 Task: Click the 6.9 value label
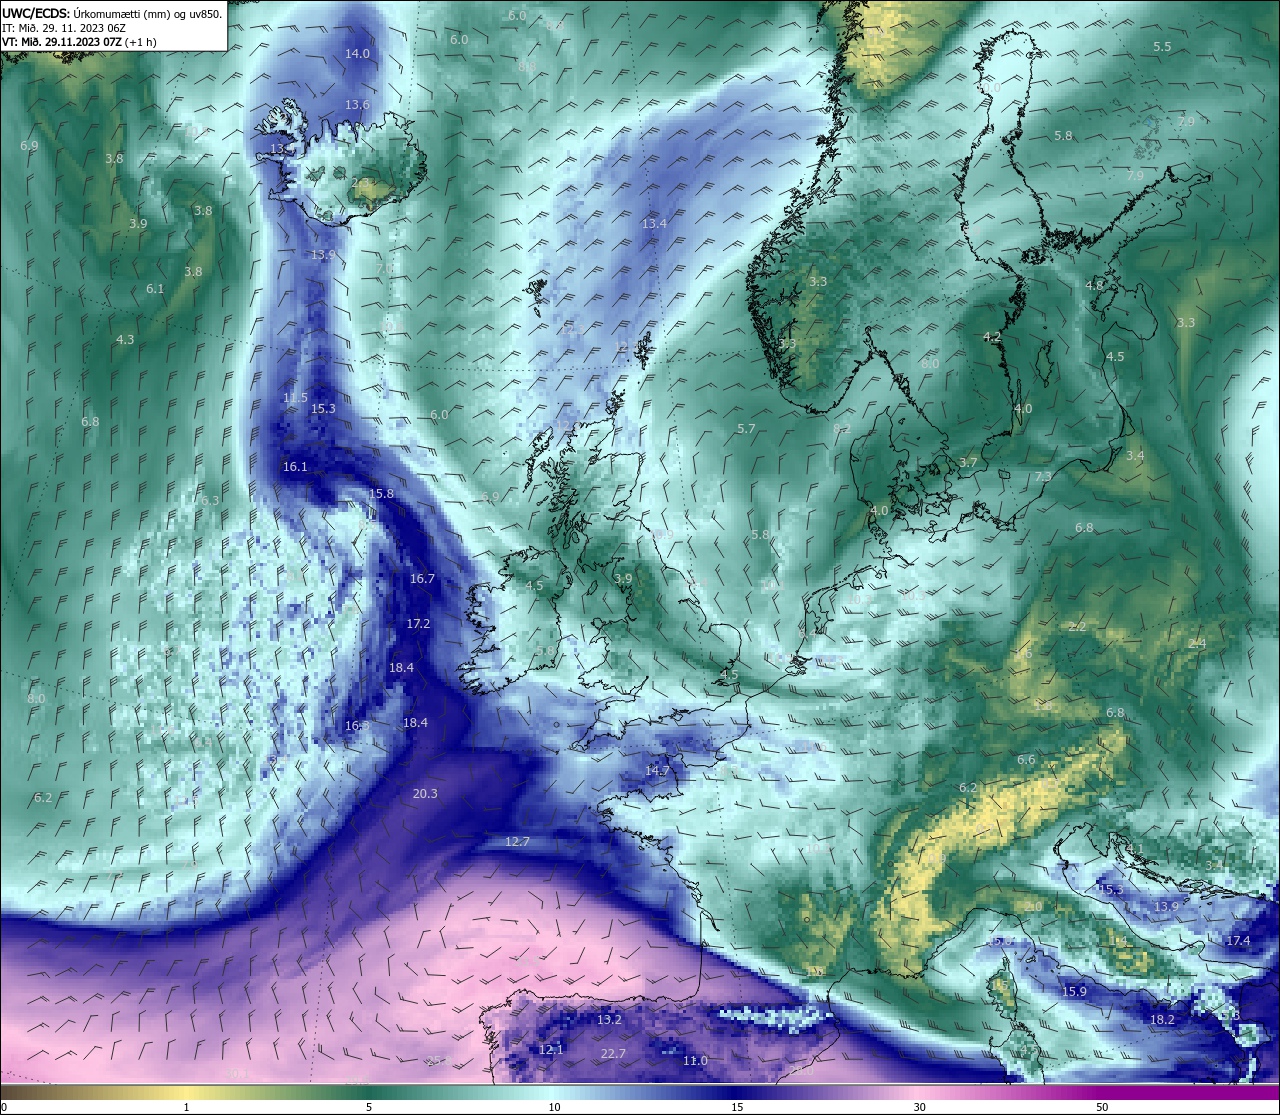click(29, 146)
